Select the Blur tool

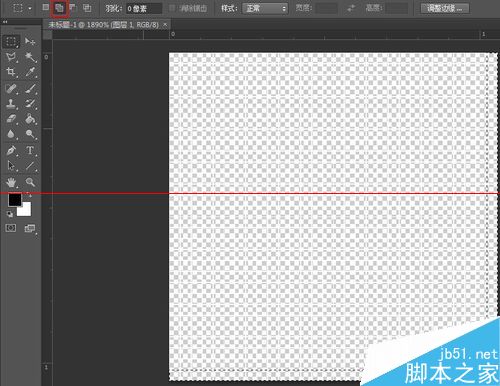pyautogui.click(x=11, y=134)
